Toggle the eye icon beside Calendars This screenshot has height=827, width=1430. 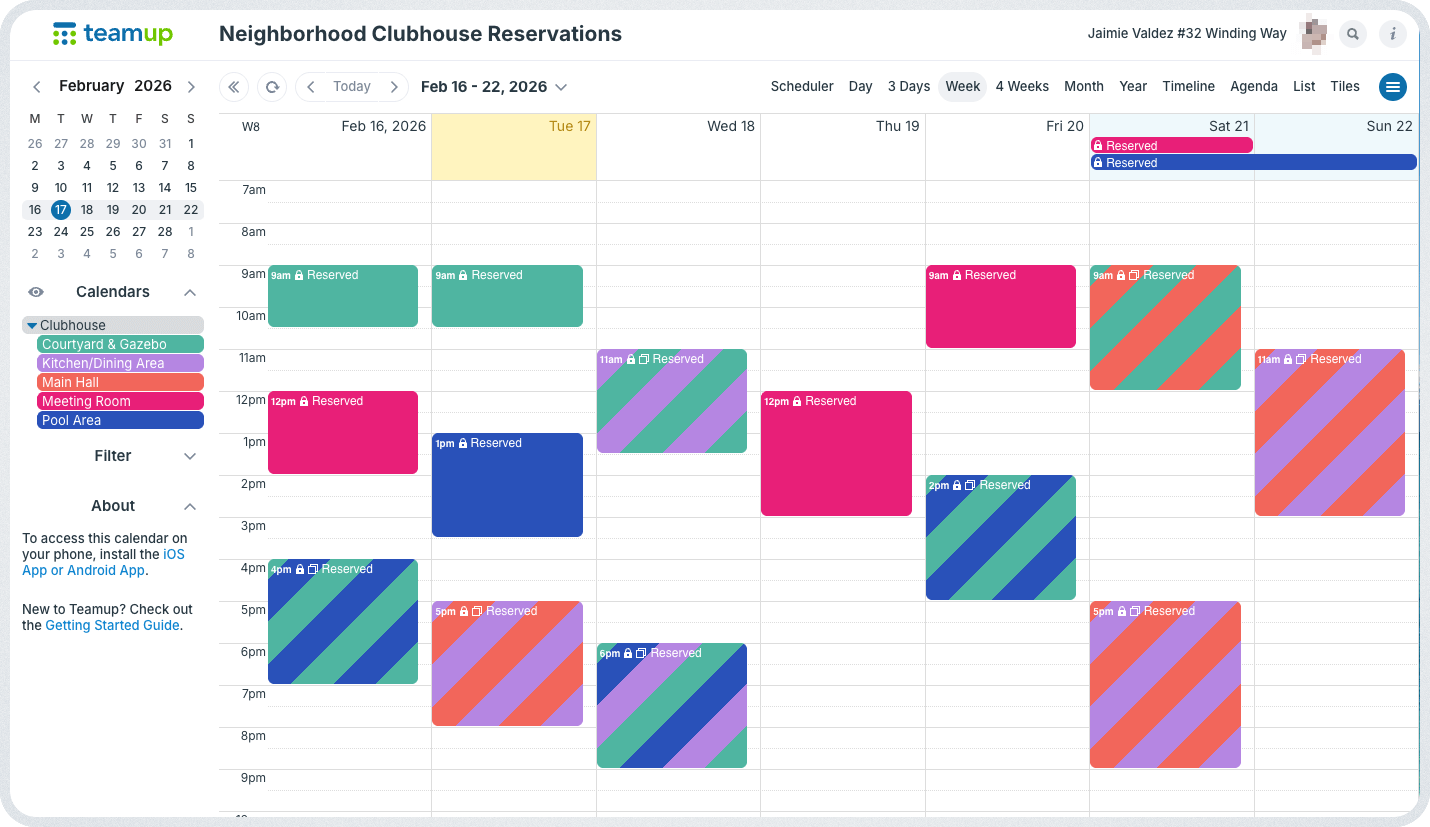pyautogui.click(x=36, y=292)
